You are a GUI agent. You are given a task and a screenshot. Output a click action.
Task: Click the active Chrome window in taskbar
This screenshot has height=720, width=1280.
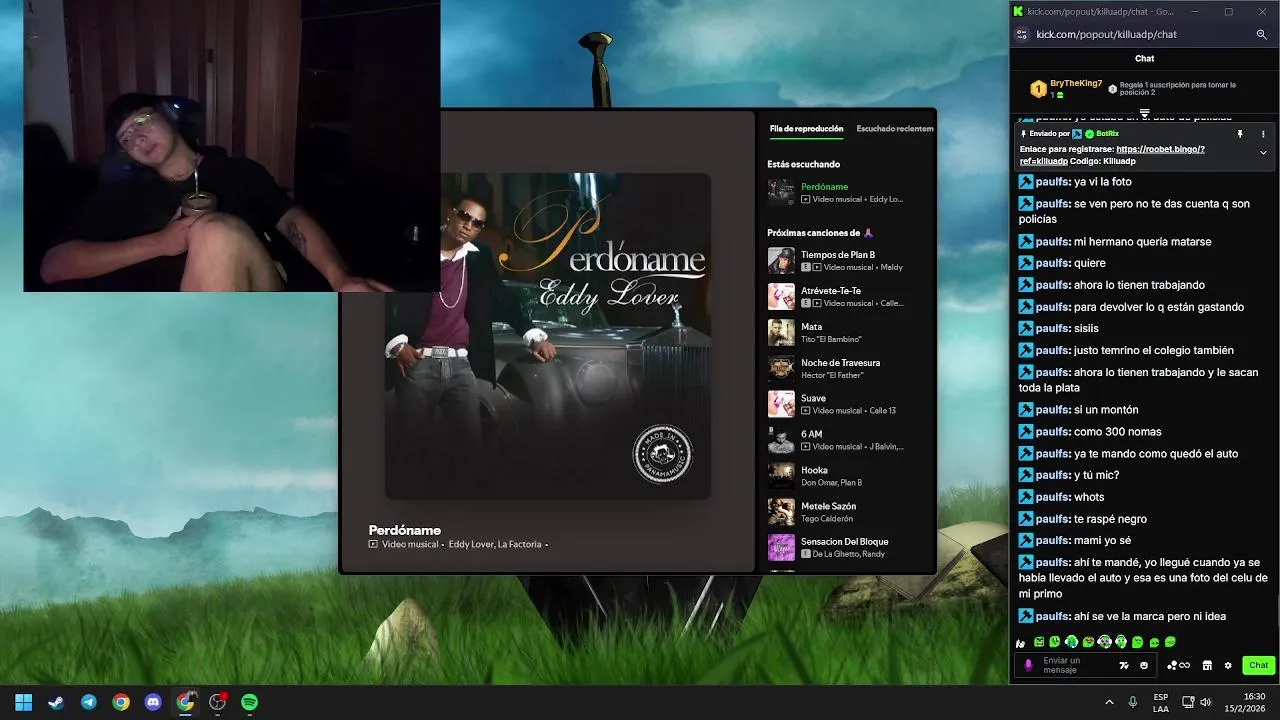[185, 702]
